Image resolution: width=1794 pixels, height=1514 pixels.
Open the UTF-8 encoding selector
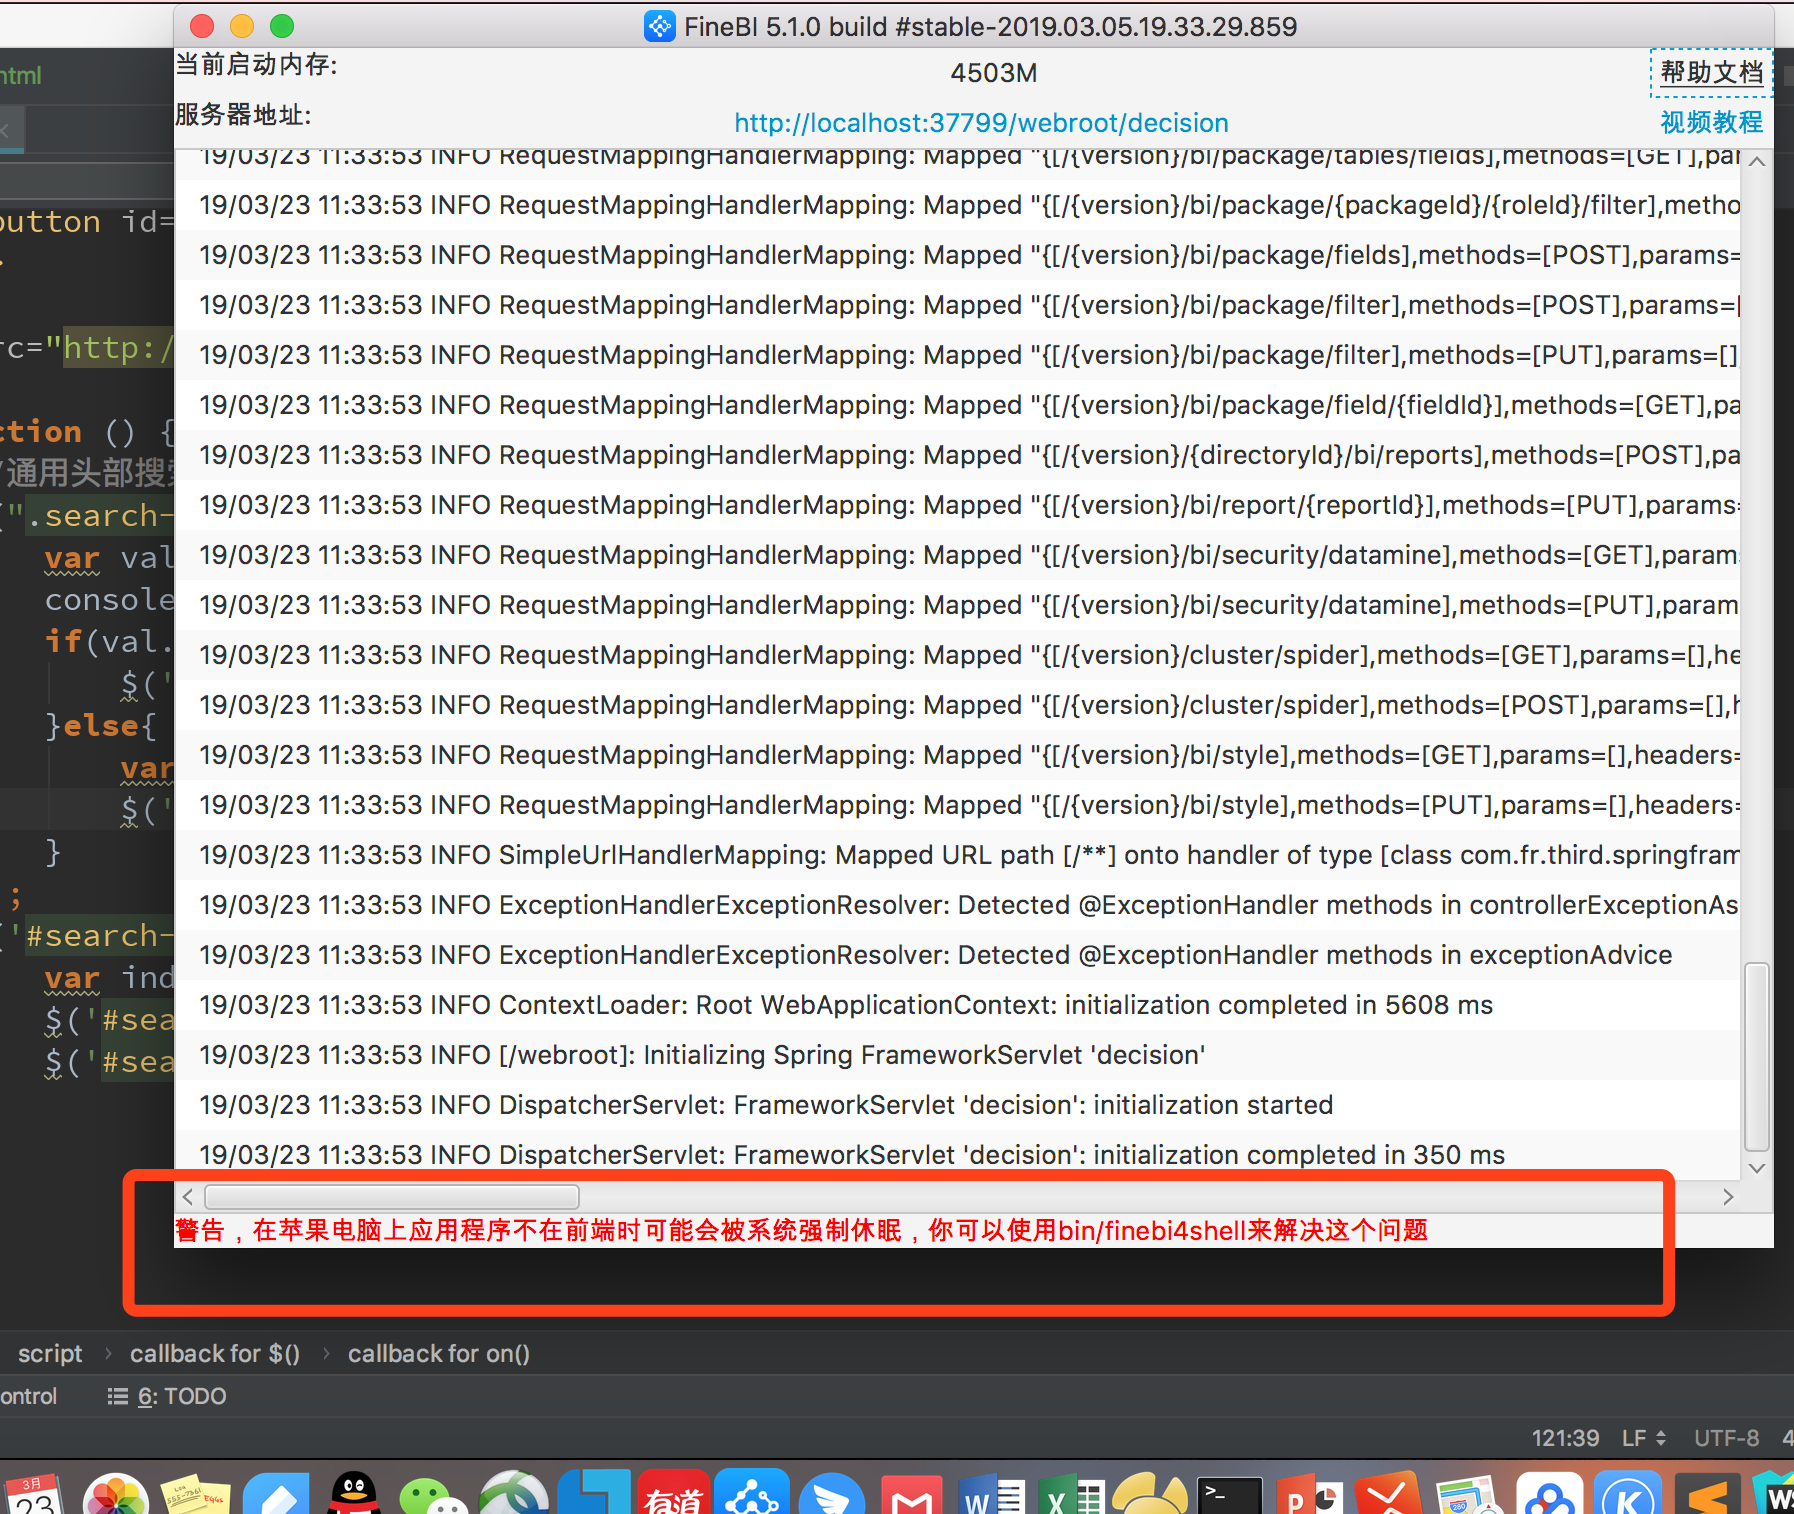click(1726, 1438)
